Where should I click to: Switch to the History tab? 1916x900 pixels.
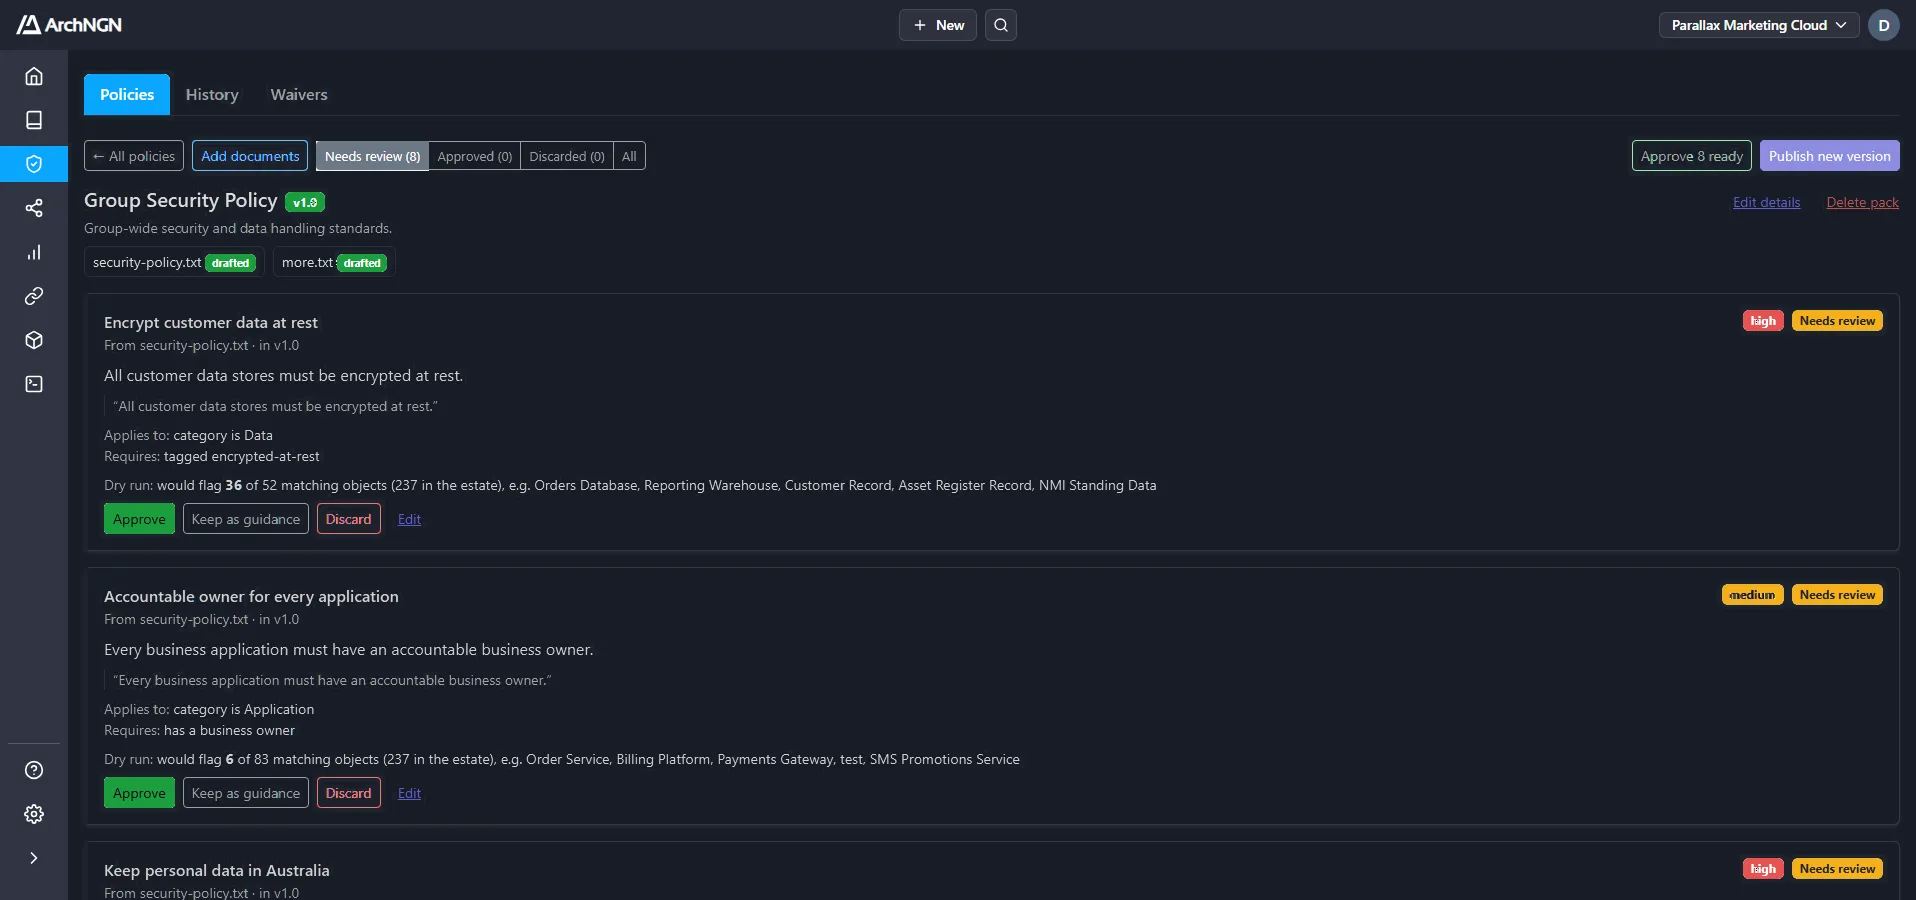click(212, 95)
